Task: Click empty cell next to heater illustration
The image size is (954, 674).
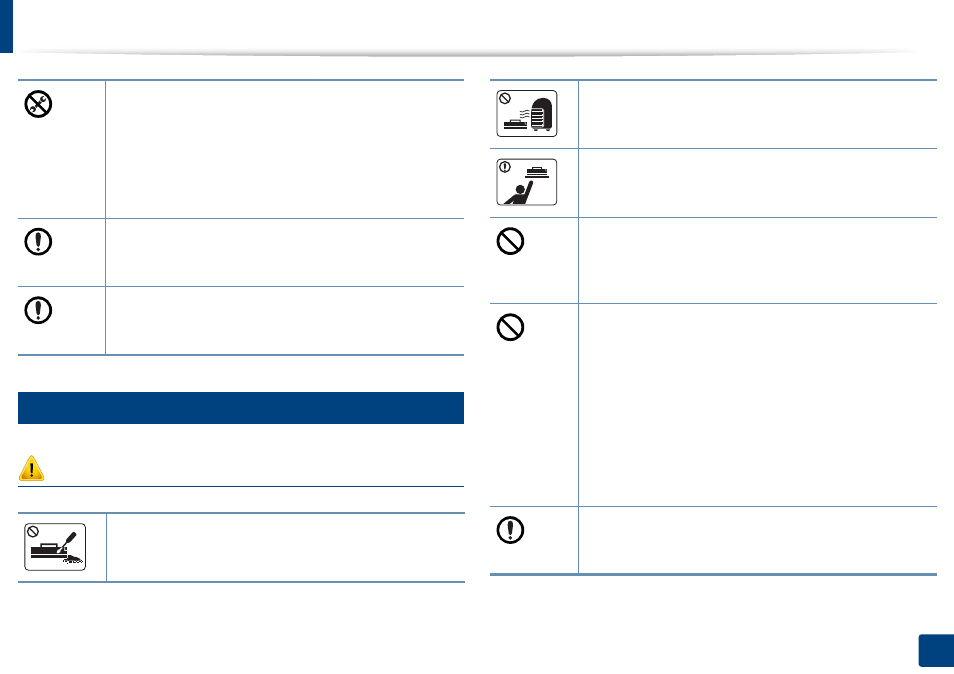Action: click(x=757, y=114)
